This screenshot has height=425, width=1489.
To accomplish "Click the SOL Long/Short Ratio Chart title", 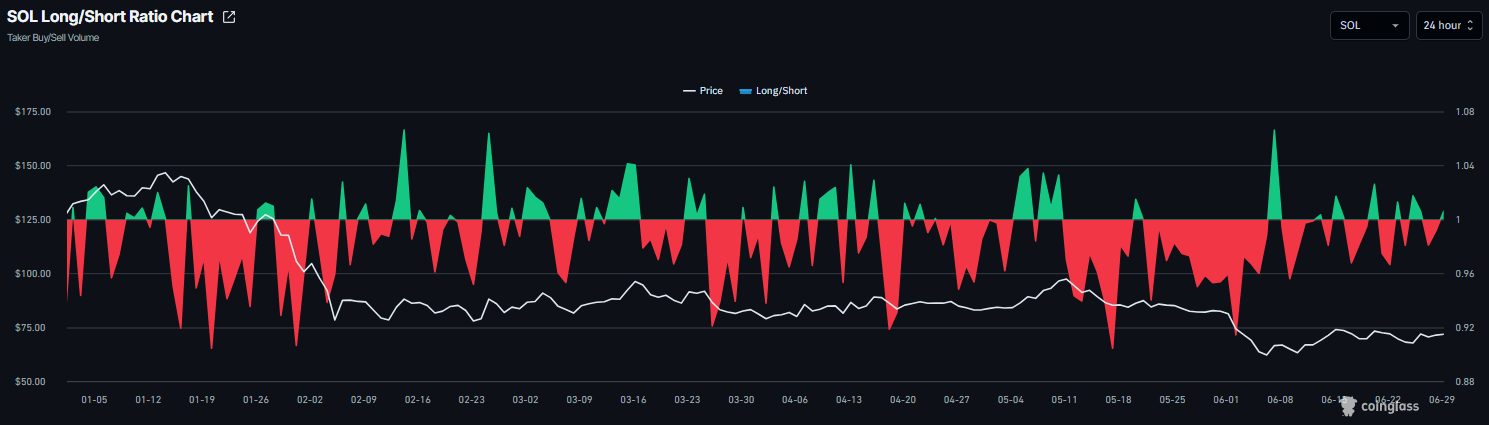I will click(x=110, y=17).
